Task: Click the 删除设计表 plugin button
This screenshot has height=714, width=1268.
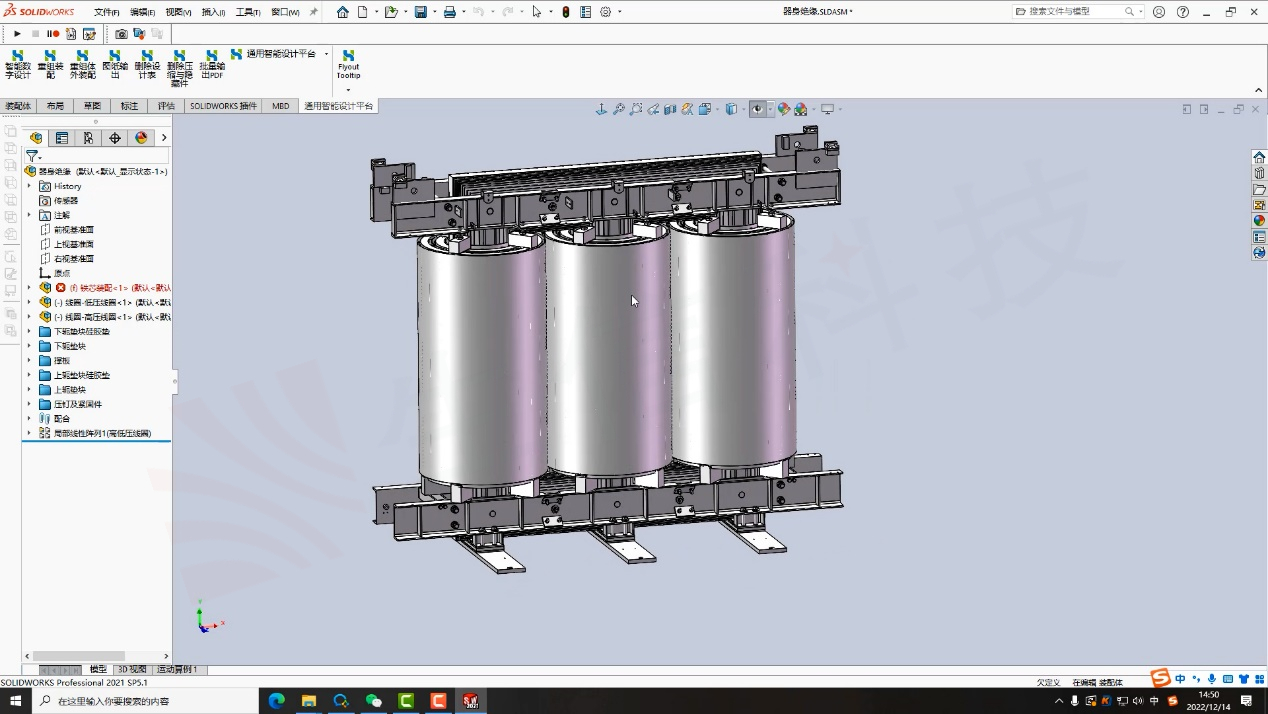Action: 147,64
